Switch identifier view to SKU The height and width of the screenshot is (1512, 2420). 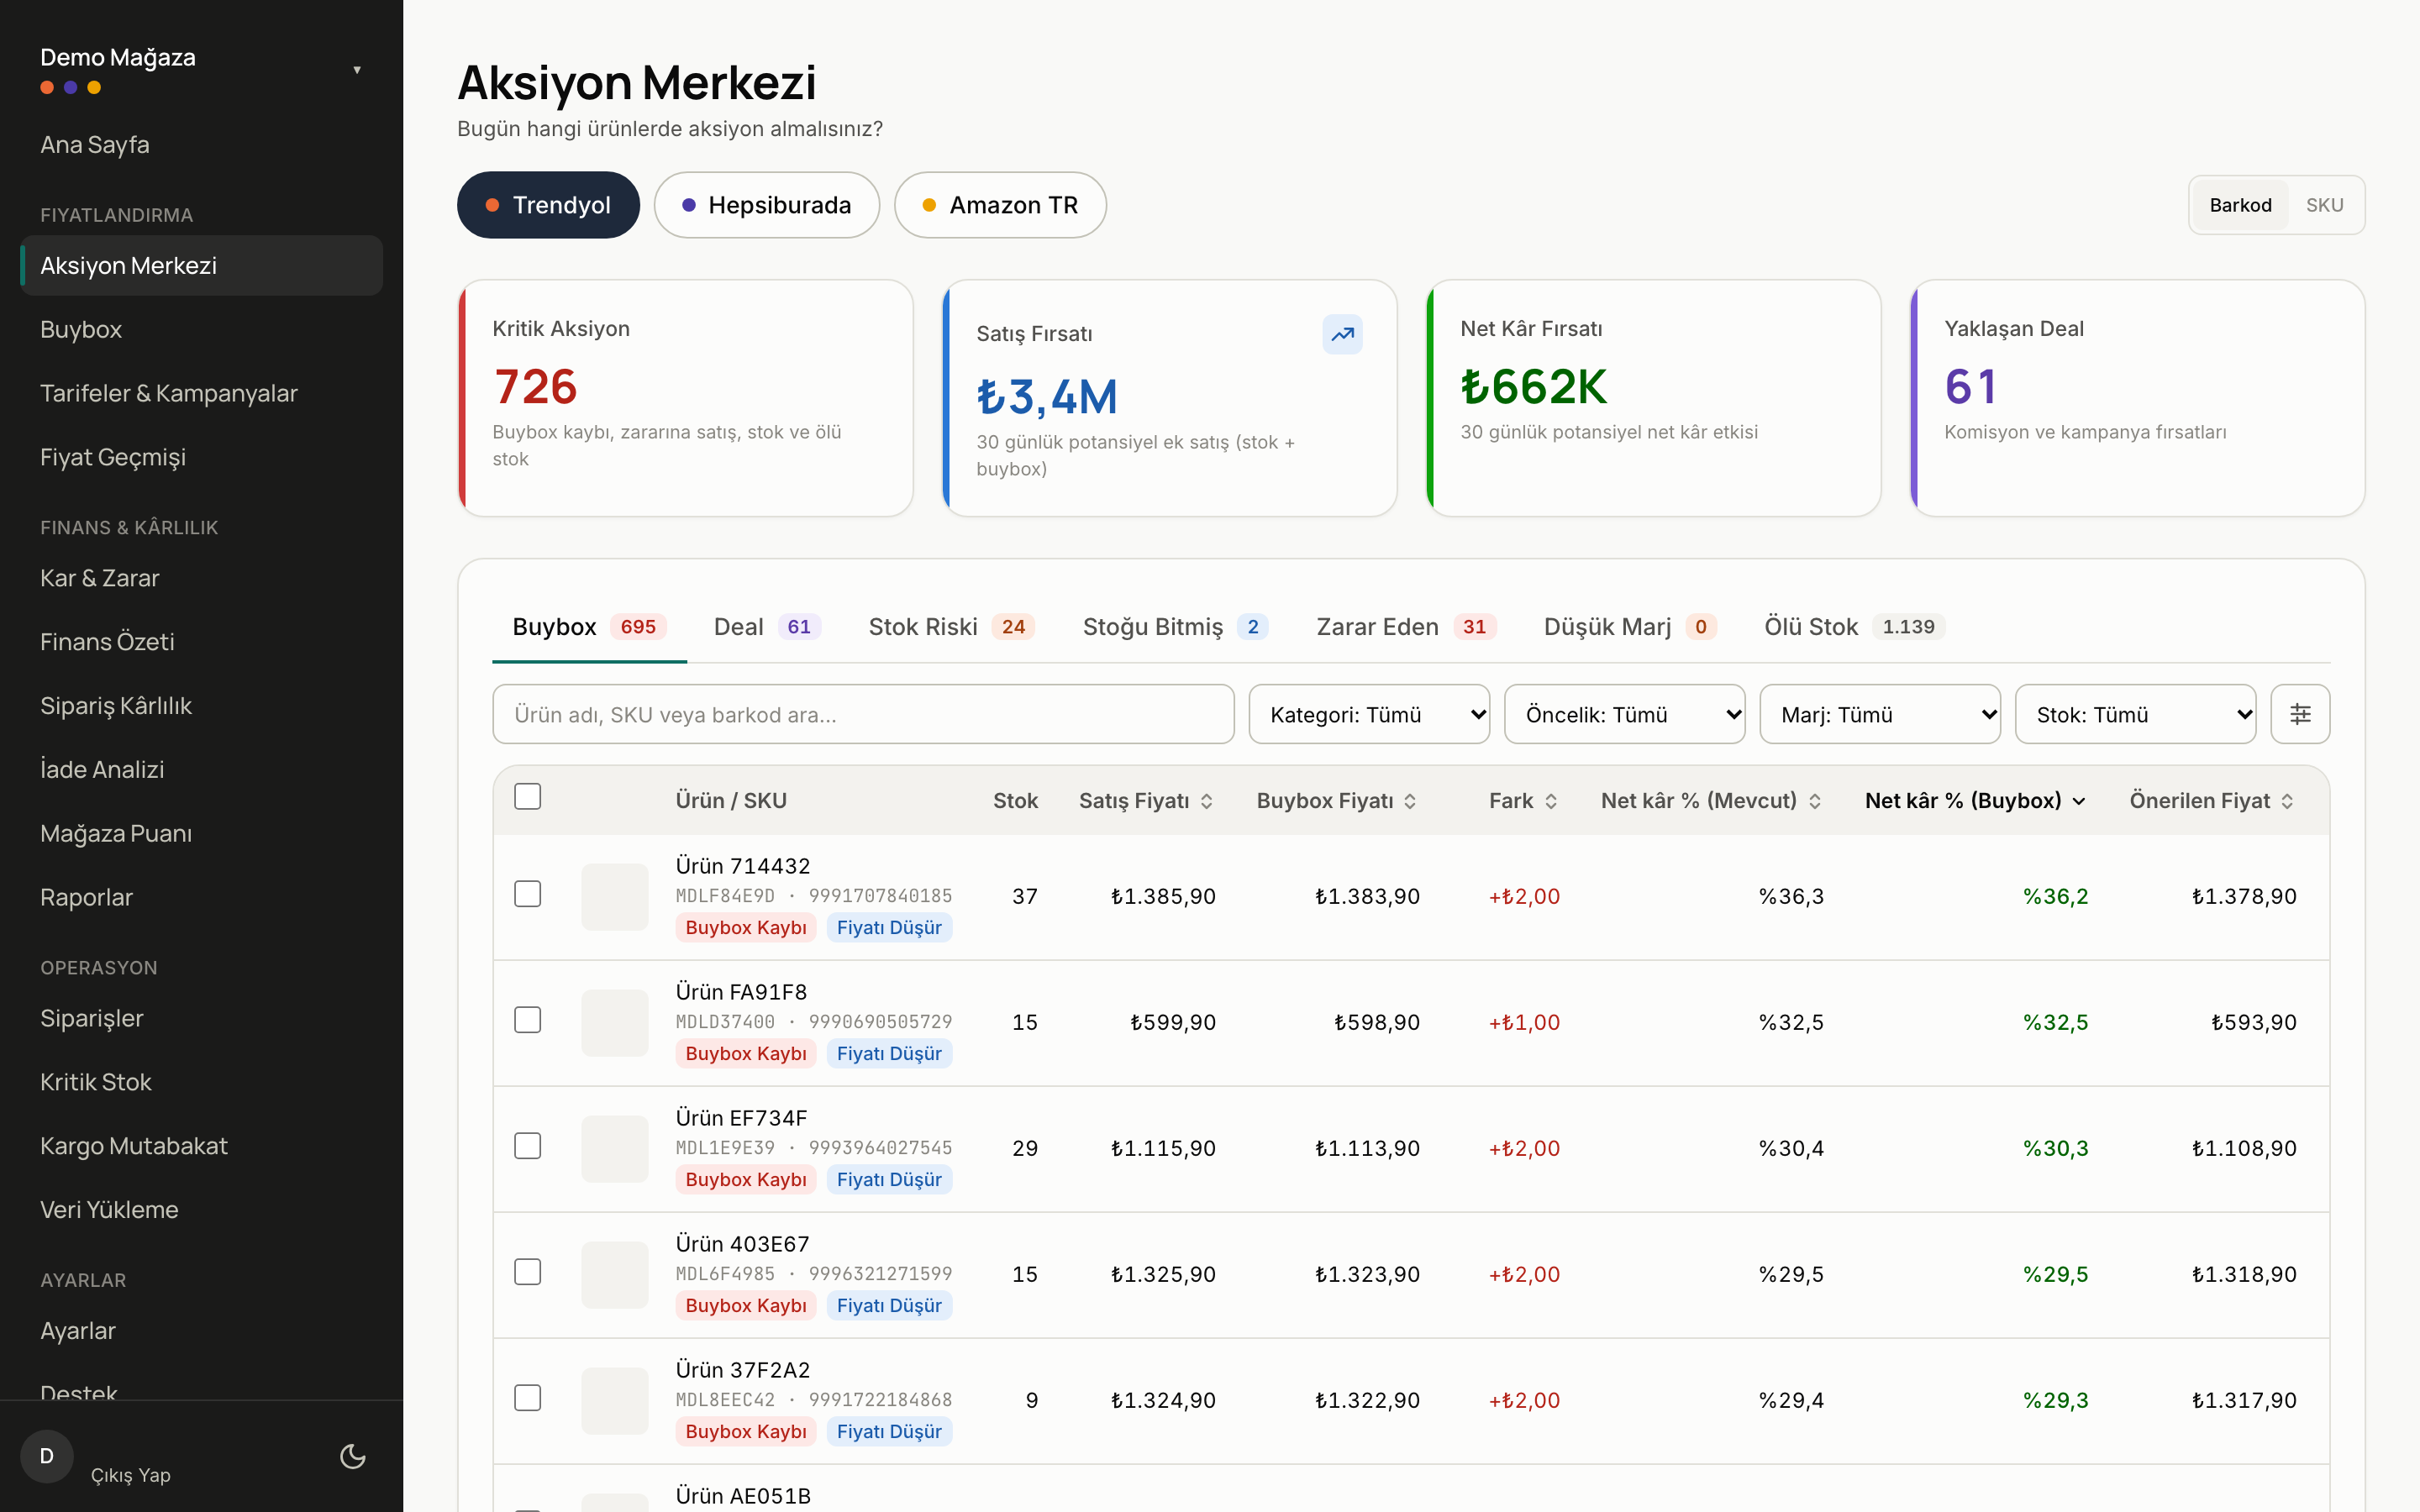[2324, 205]
